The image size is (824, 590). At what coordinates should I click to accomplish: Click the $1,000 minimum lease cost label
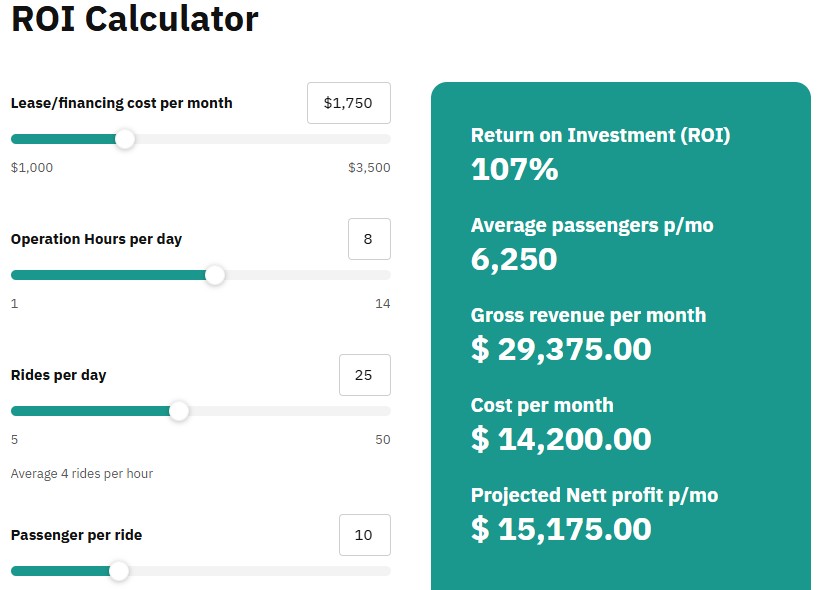(x=32, y=168)
